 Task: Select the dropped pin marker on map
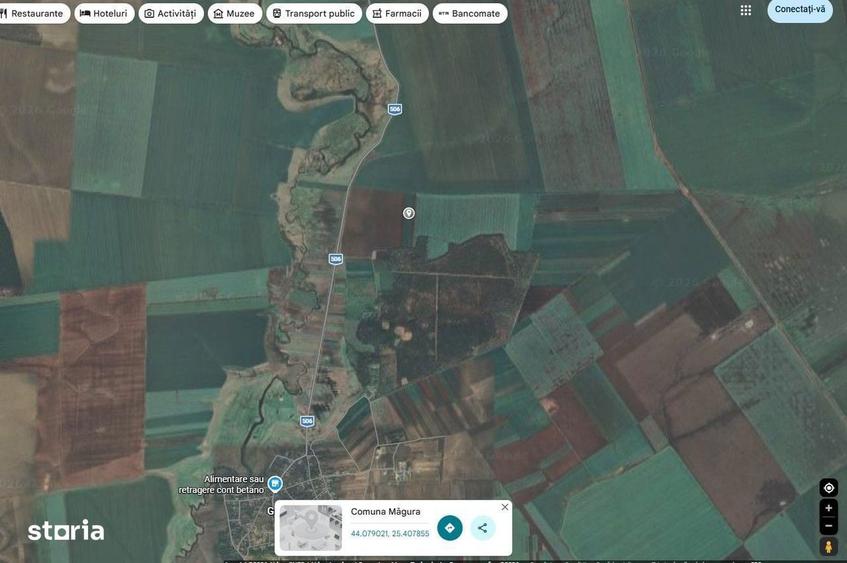pyautogui.click(x=409, y=213)
